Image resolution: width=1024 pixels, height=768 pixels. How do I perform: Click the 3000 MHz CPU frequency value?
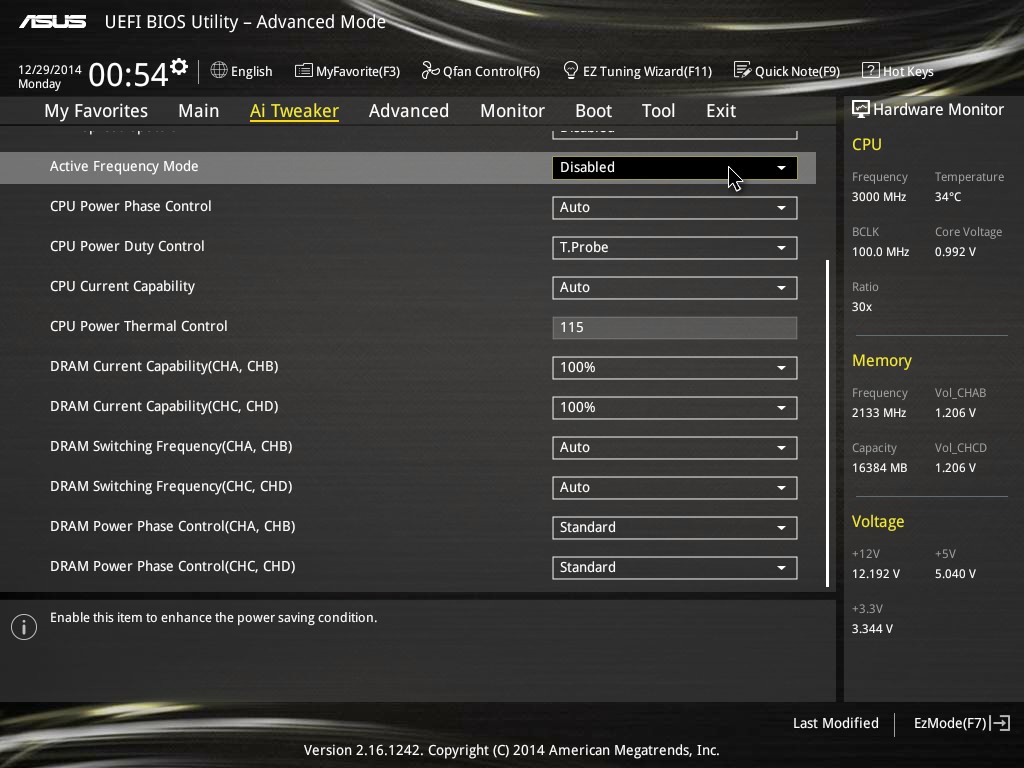[878, 197]
